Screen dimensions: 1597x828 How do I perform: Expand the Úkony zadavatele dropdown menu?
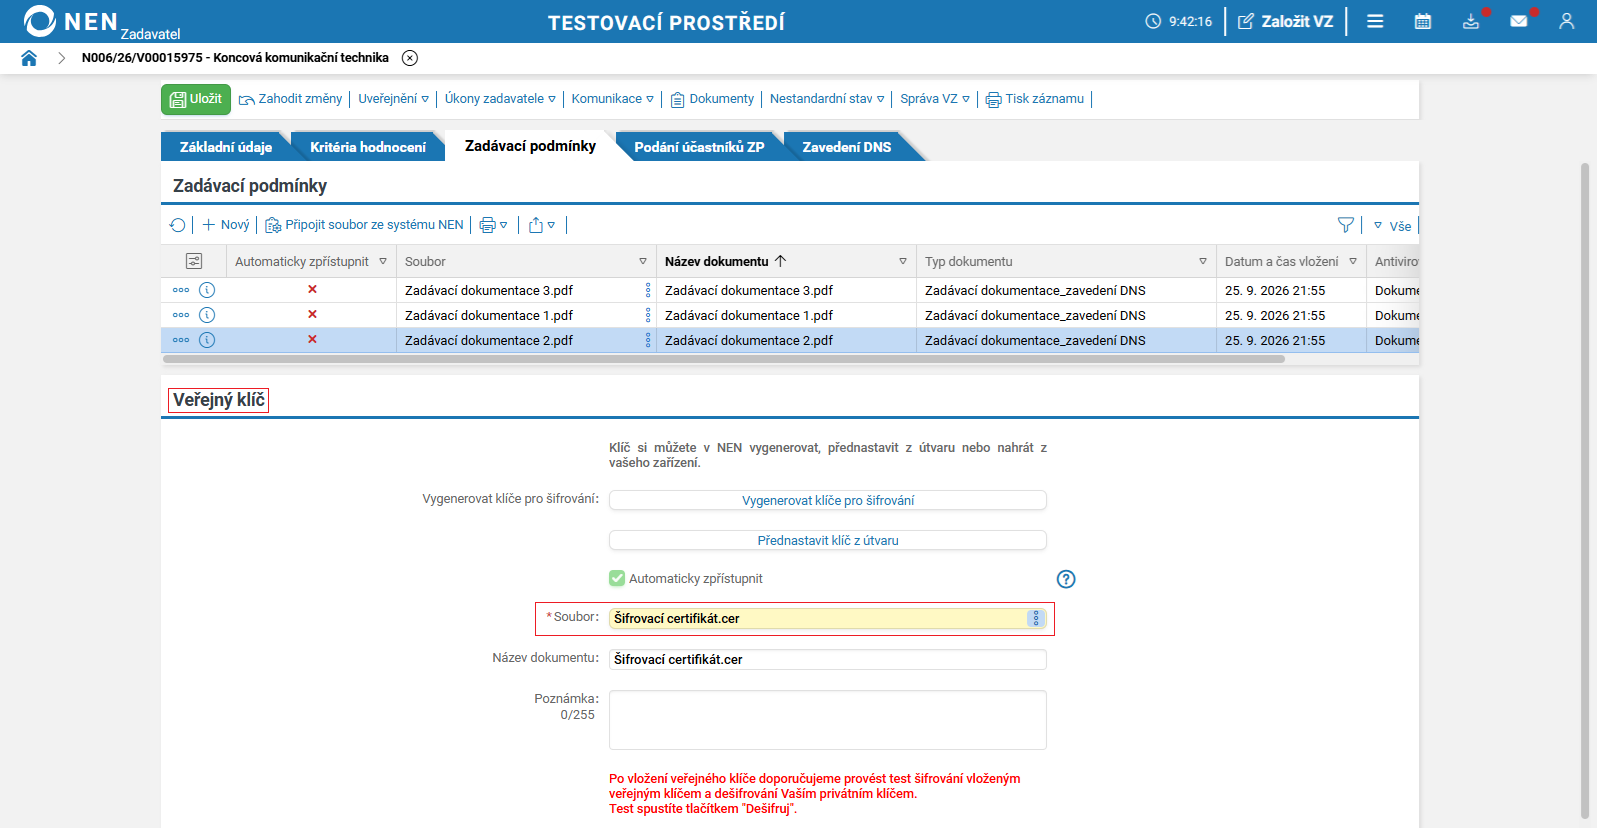point(500,99)
